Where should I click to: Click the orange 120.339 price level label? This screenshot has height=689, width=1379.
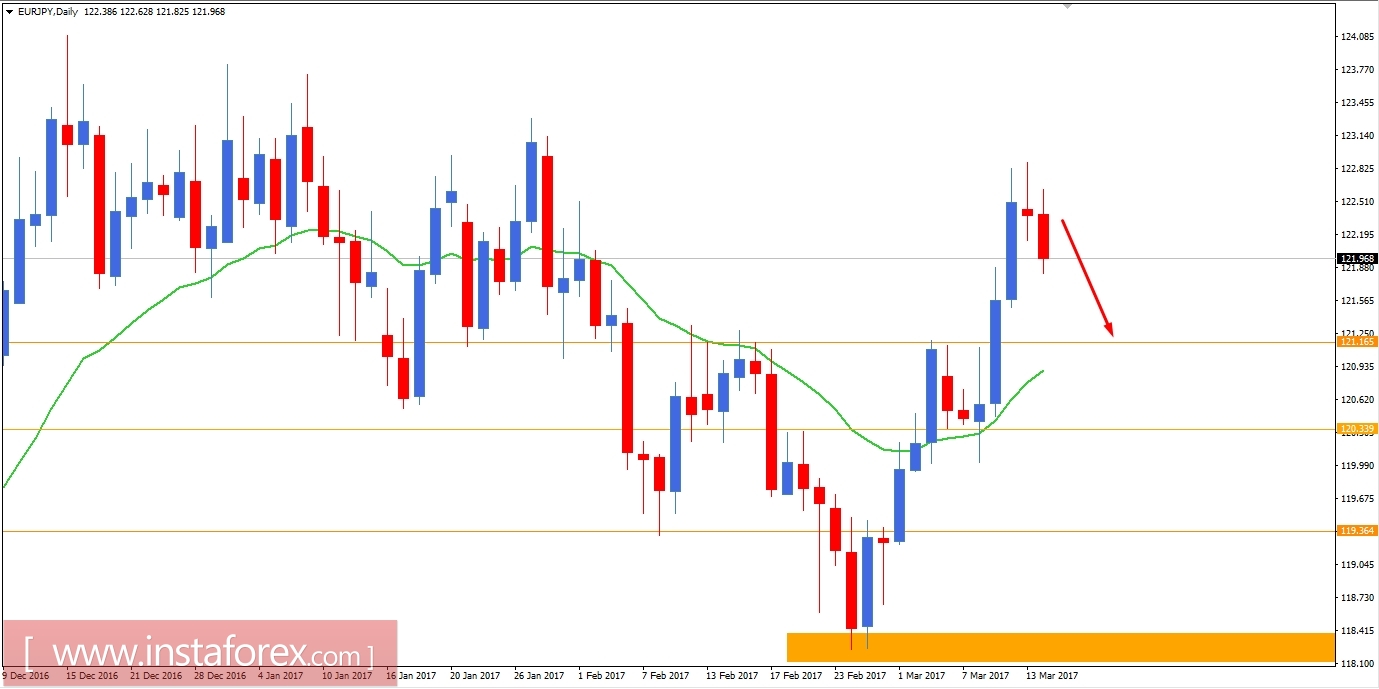pyautogui.click(x=1356, y=429)
